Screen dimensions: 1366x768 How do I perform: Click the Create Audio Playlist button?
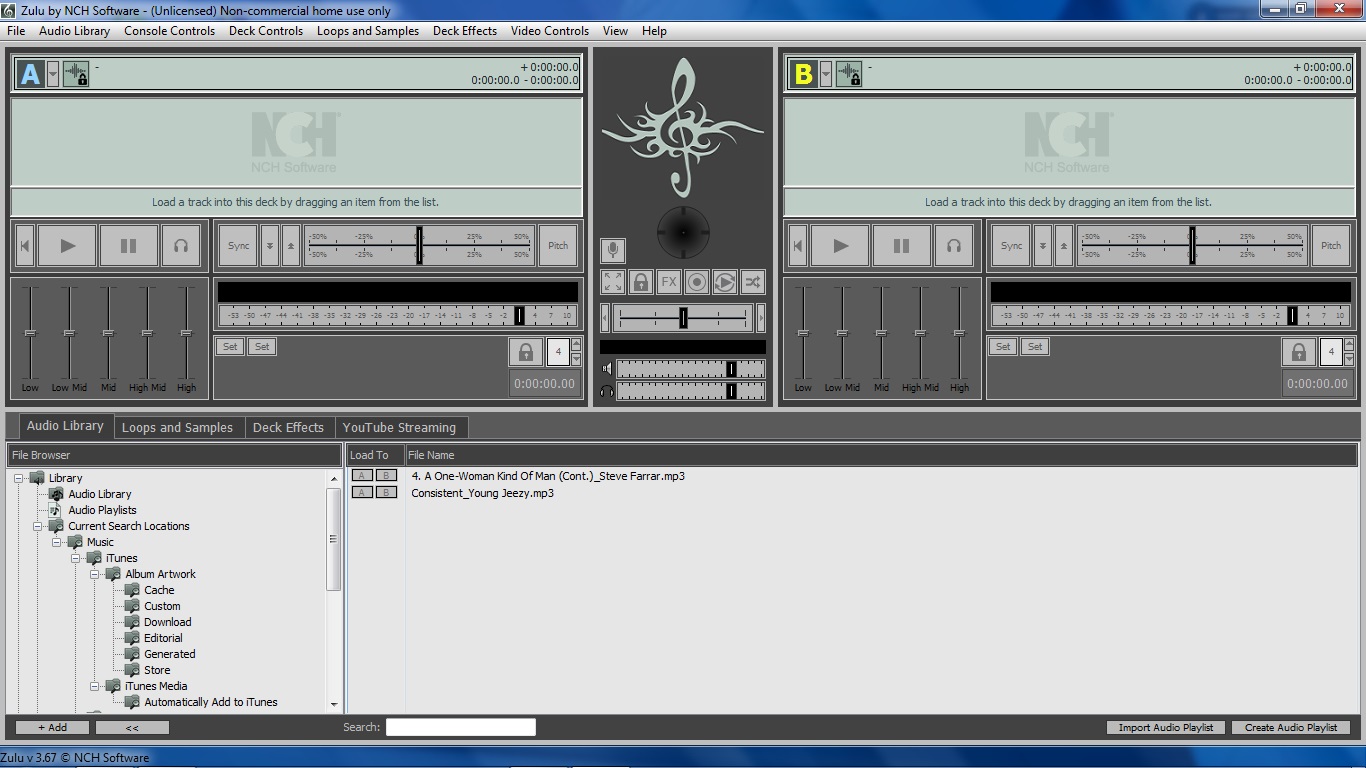(1291, 727)
